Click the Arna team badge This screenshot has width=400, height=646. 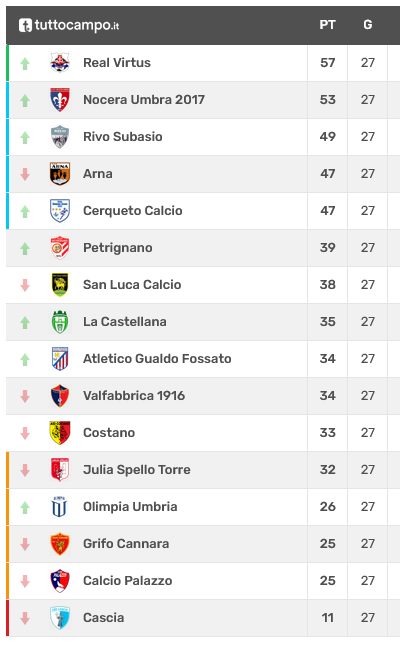coord(60,173)
